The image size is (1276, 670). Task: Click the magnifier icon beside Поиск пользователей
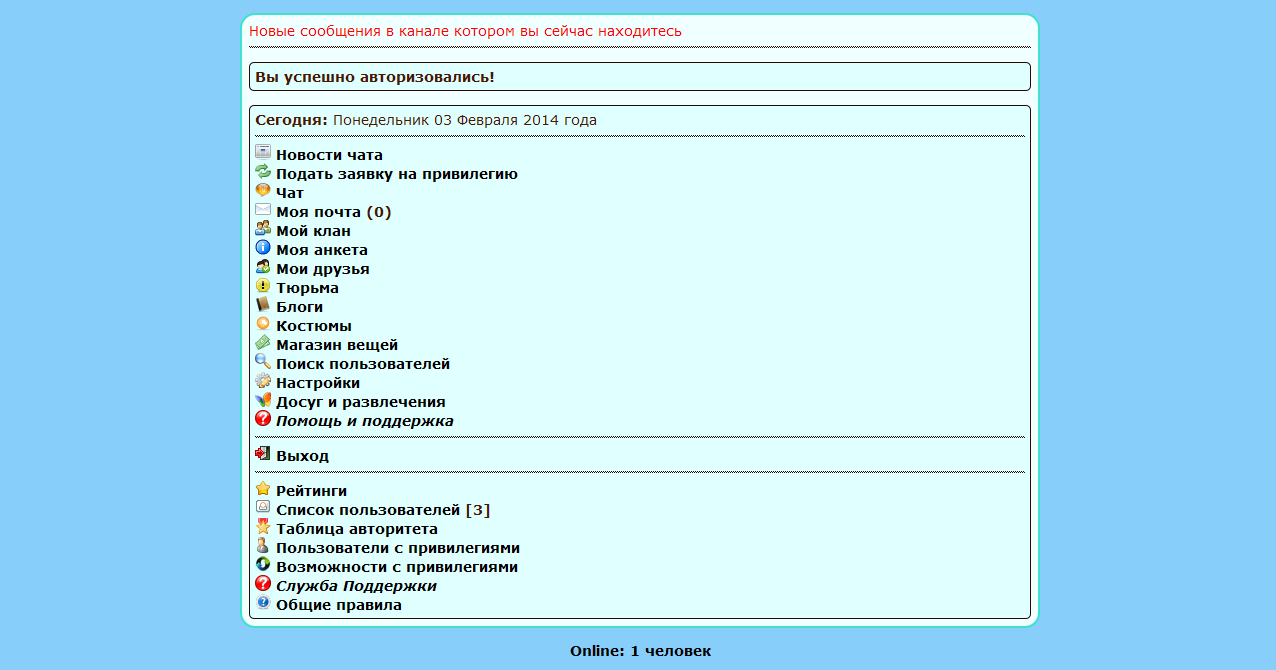(263, 361)
